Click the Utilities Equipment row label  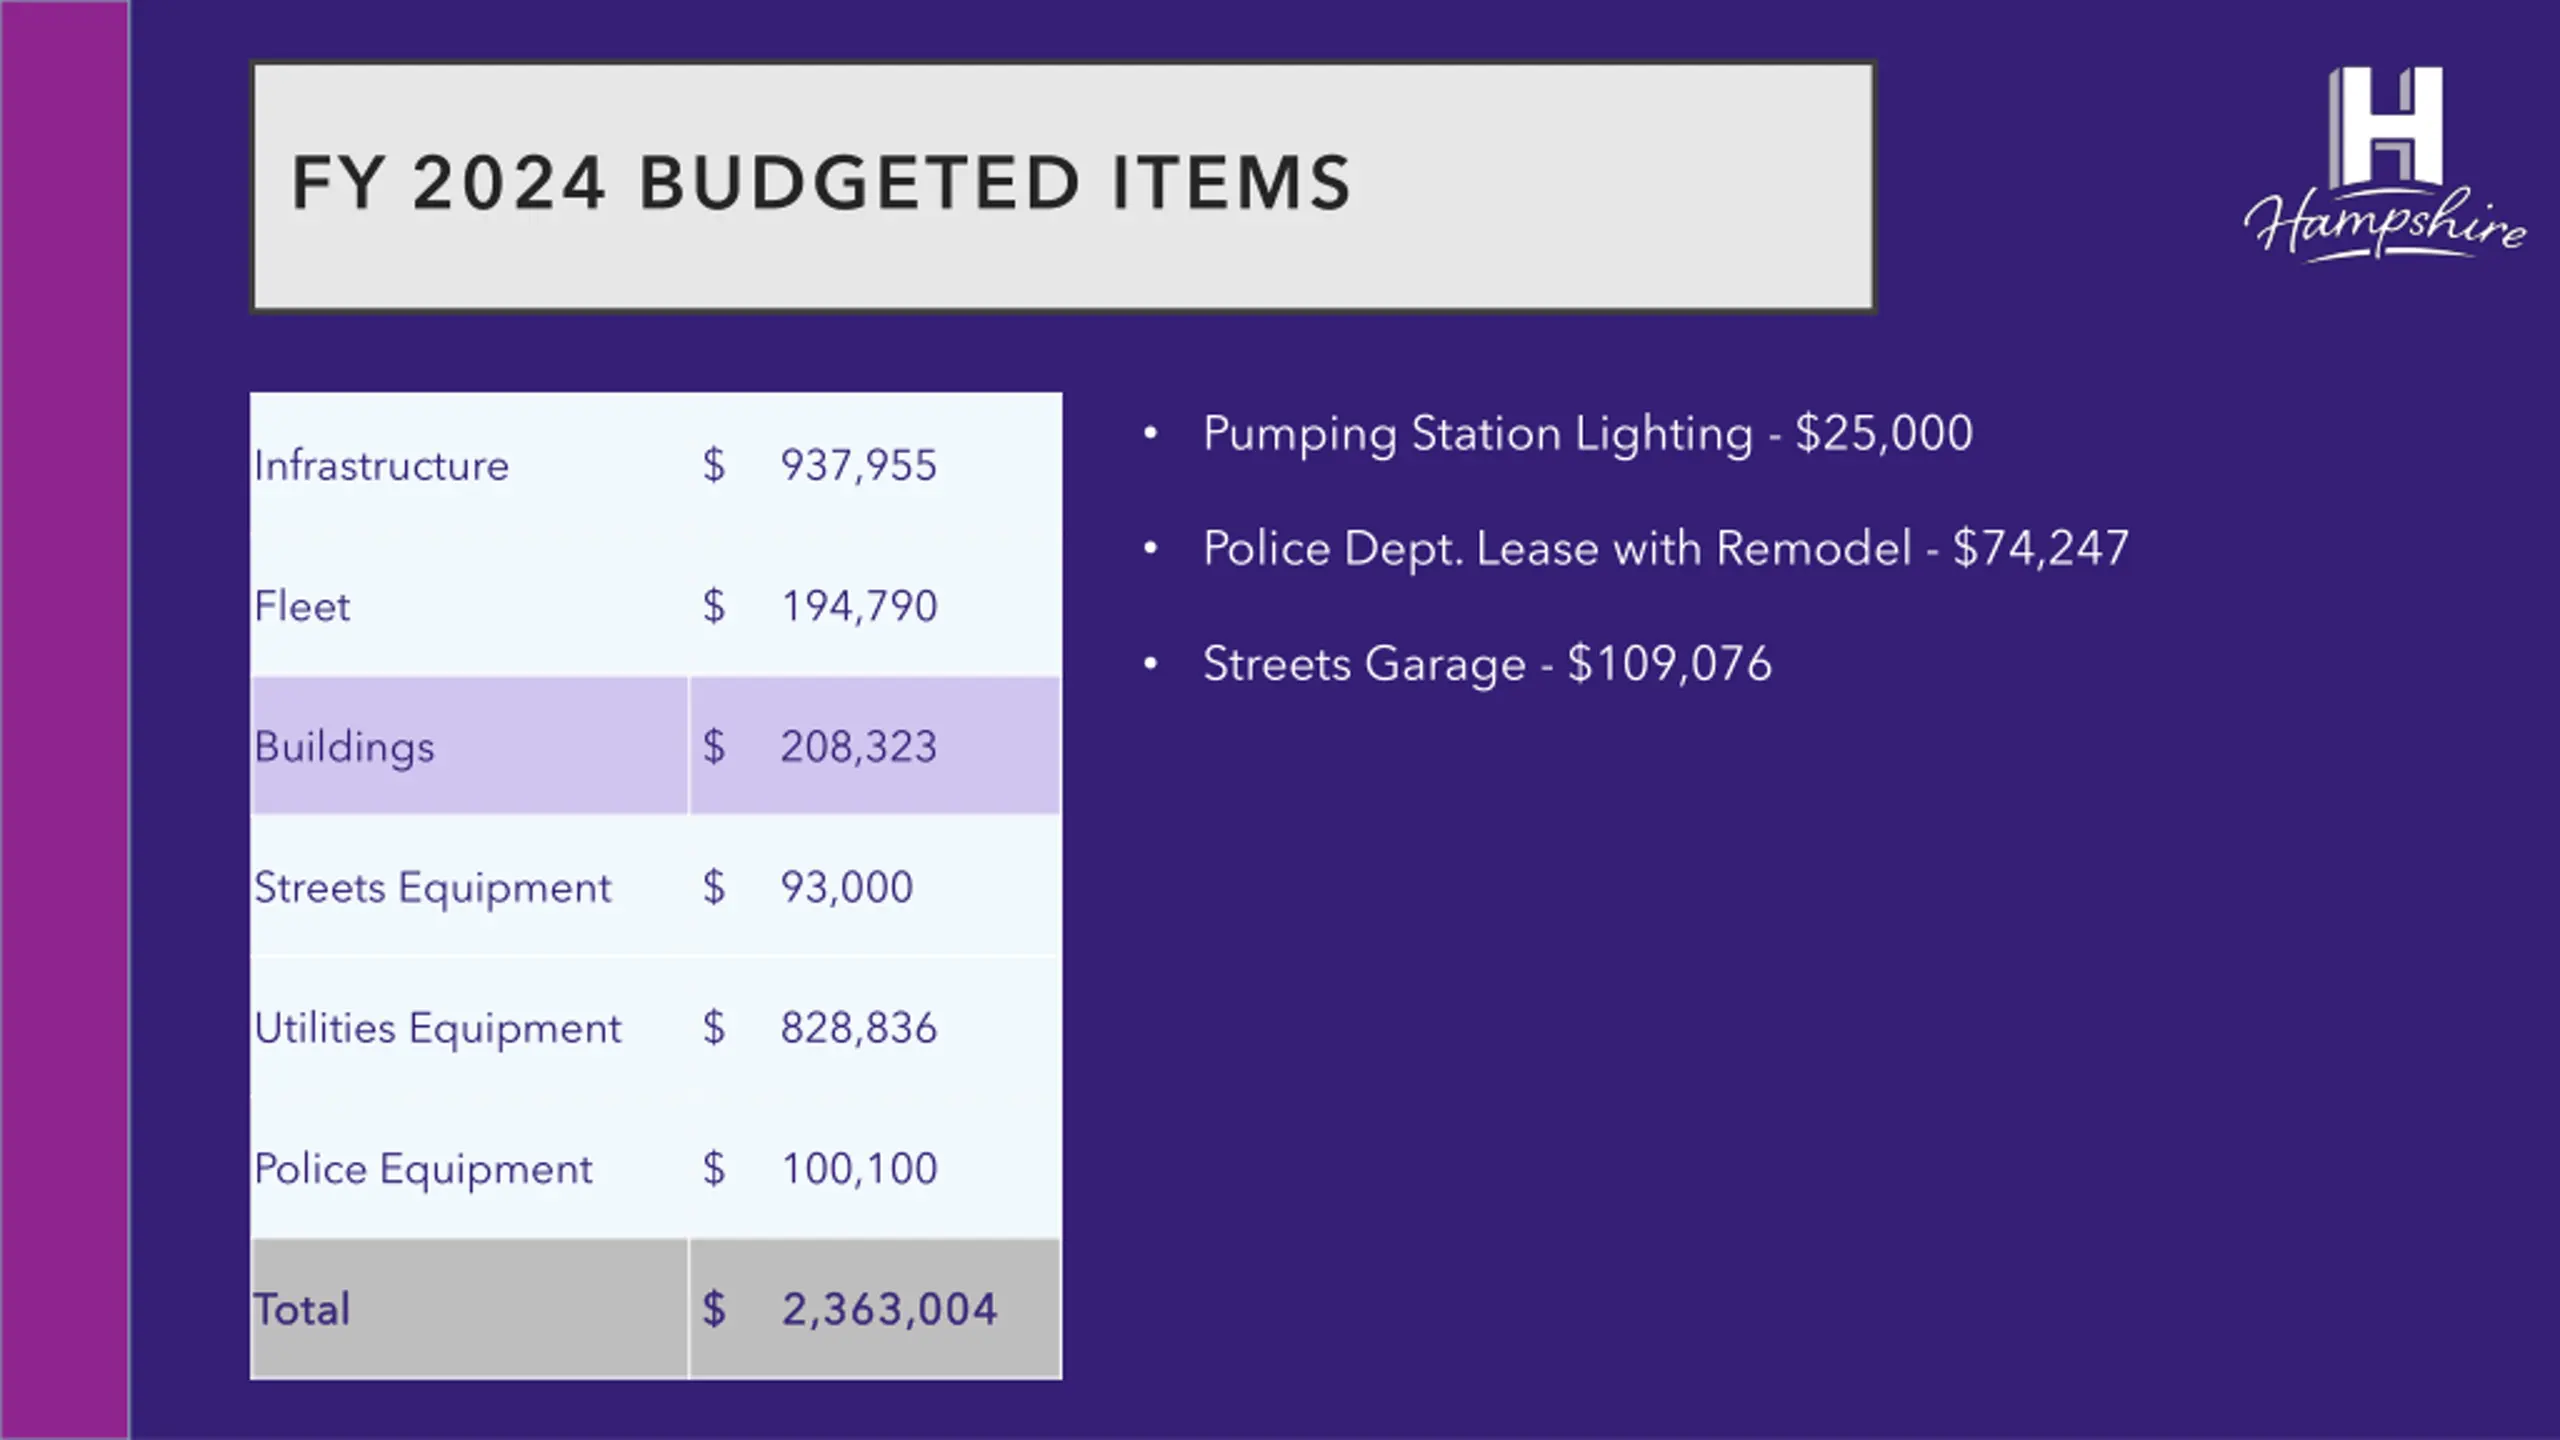click(437, 1029)
